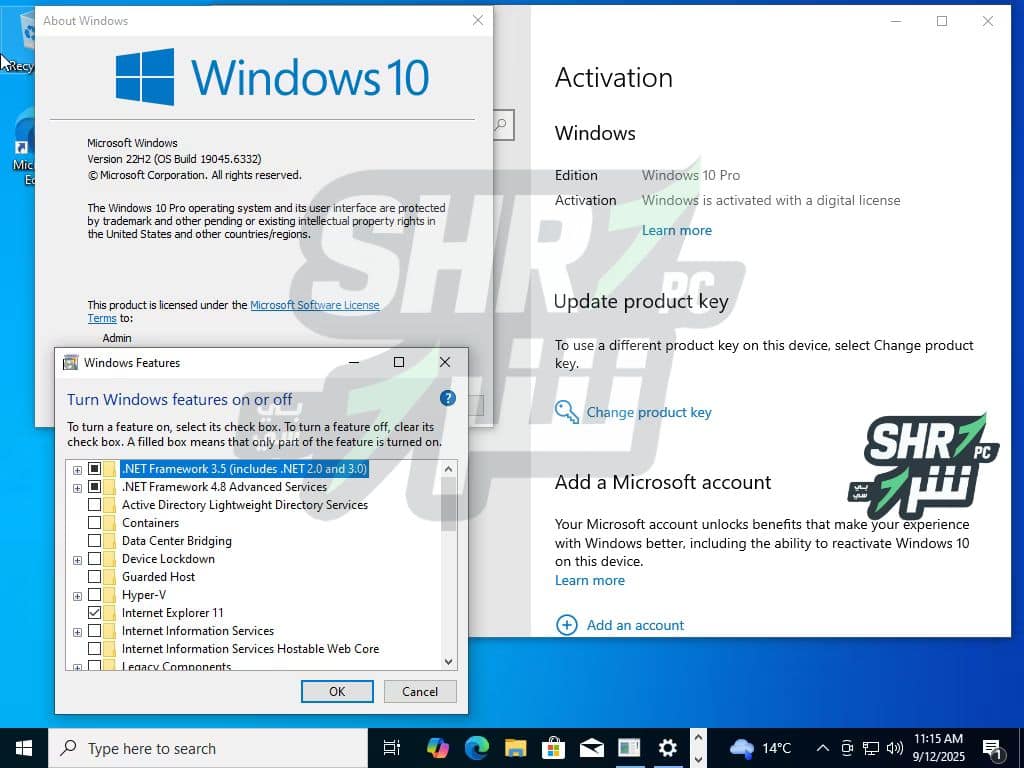Expand the .NET Framework 4.8 Advanced Services node
Image resolution: width=1024 pixels, height=768 pixels.
point(77,488)
